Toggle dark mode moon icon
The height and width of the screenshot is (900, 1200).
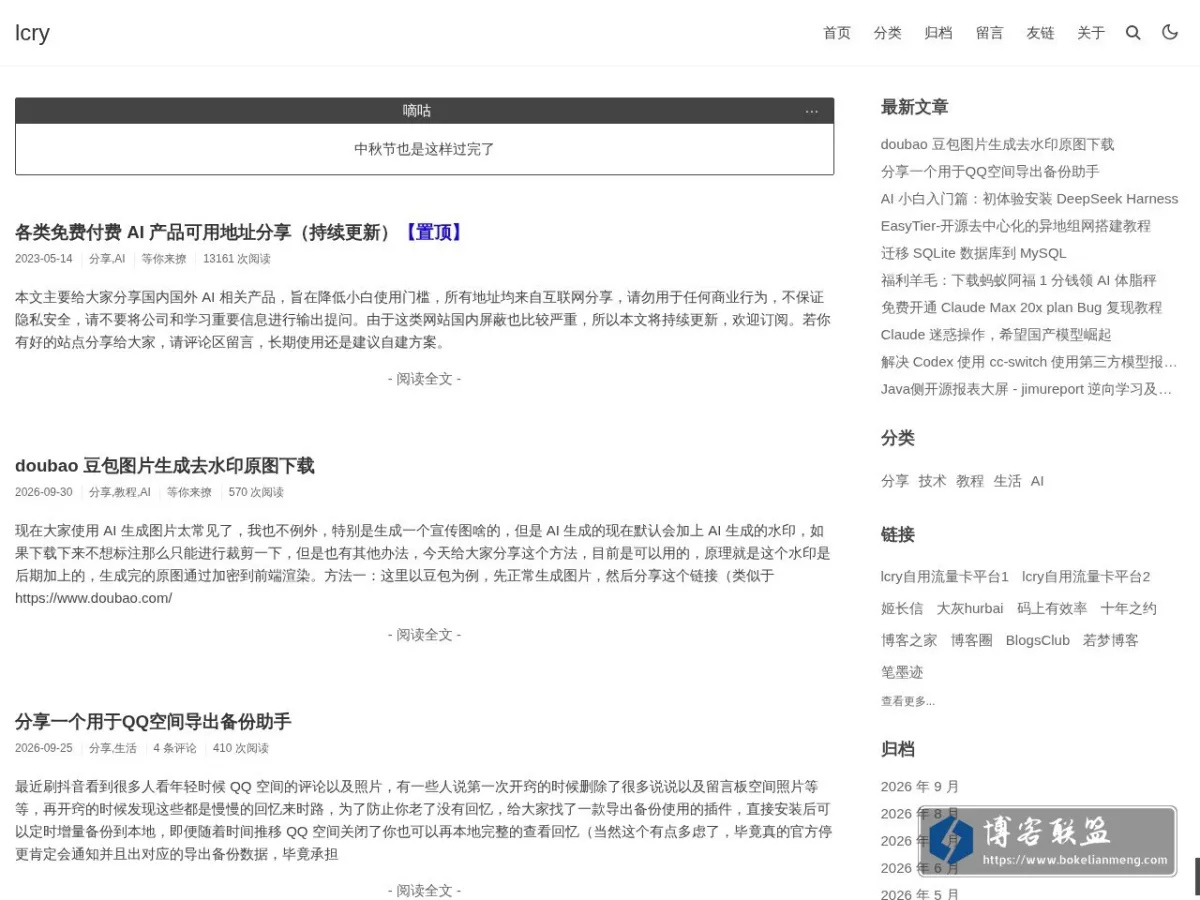click(1170, 33)
